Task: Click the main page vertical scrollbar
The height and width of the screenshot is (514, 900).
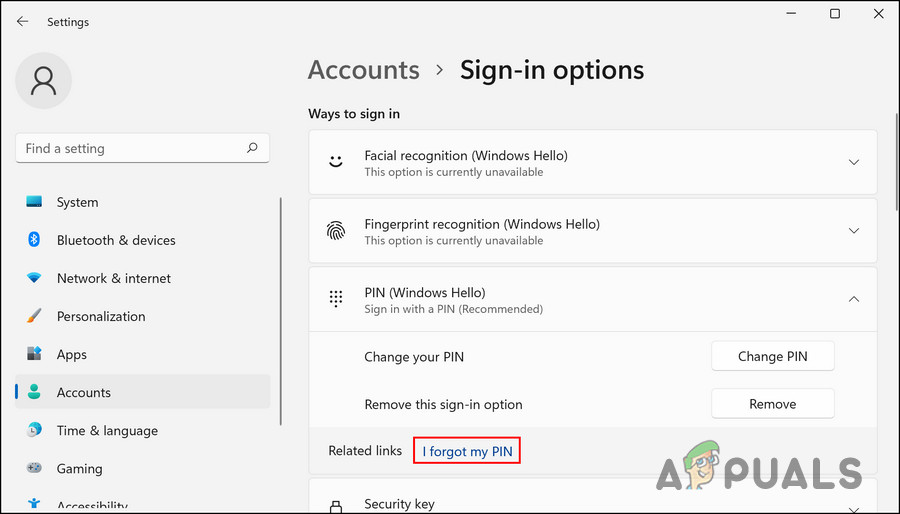Action: tap(897, 162)
